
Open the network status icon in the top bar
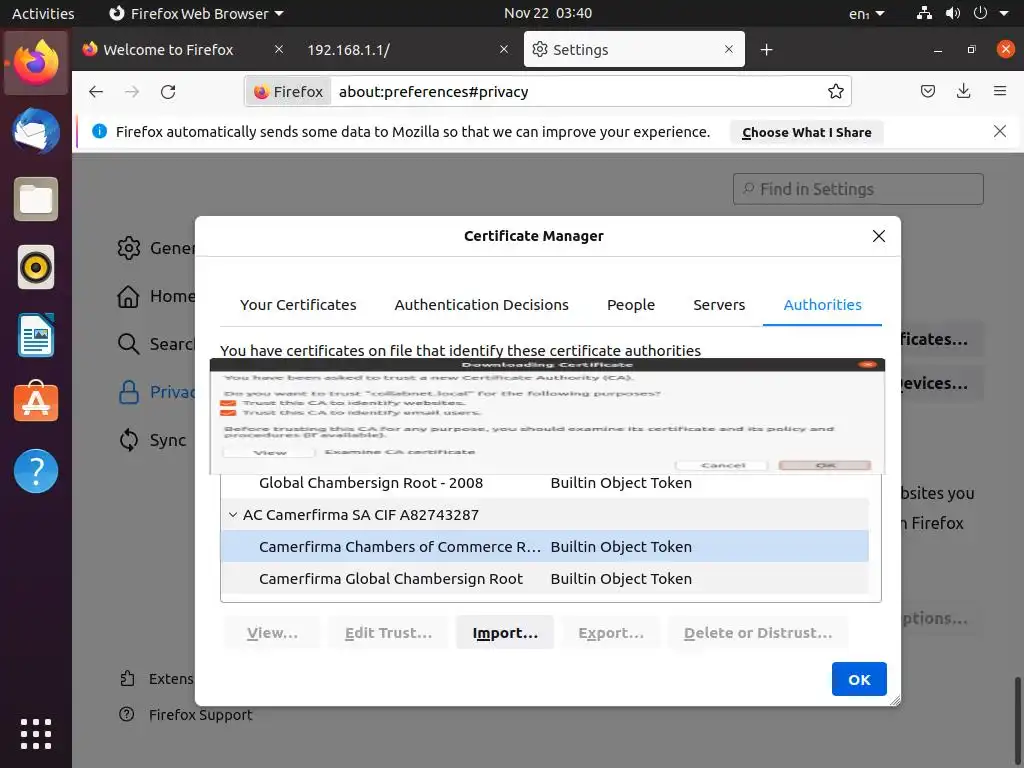coord(924,13)
